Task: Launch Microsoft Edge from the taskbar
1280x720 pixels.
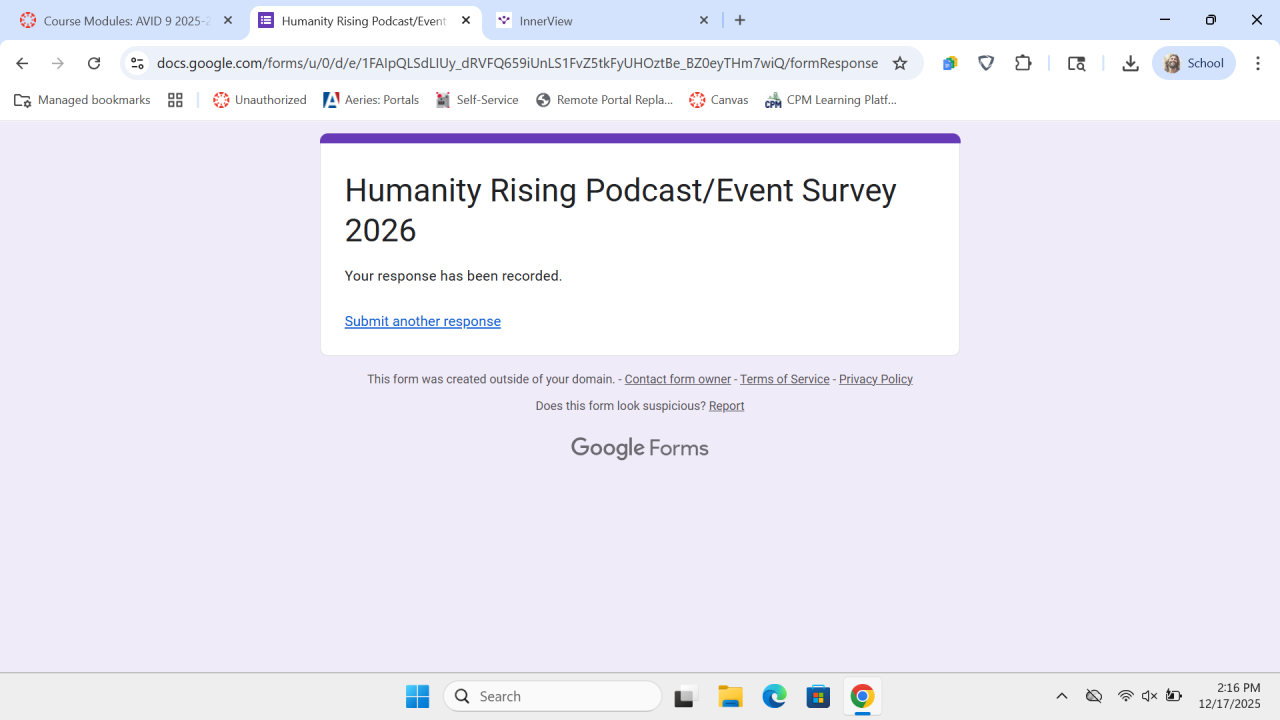Action: [x=774, y=696]
